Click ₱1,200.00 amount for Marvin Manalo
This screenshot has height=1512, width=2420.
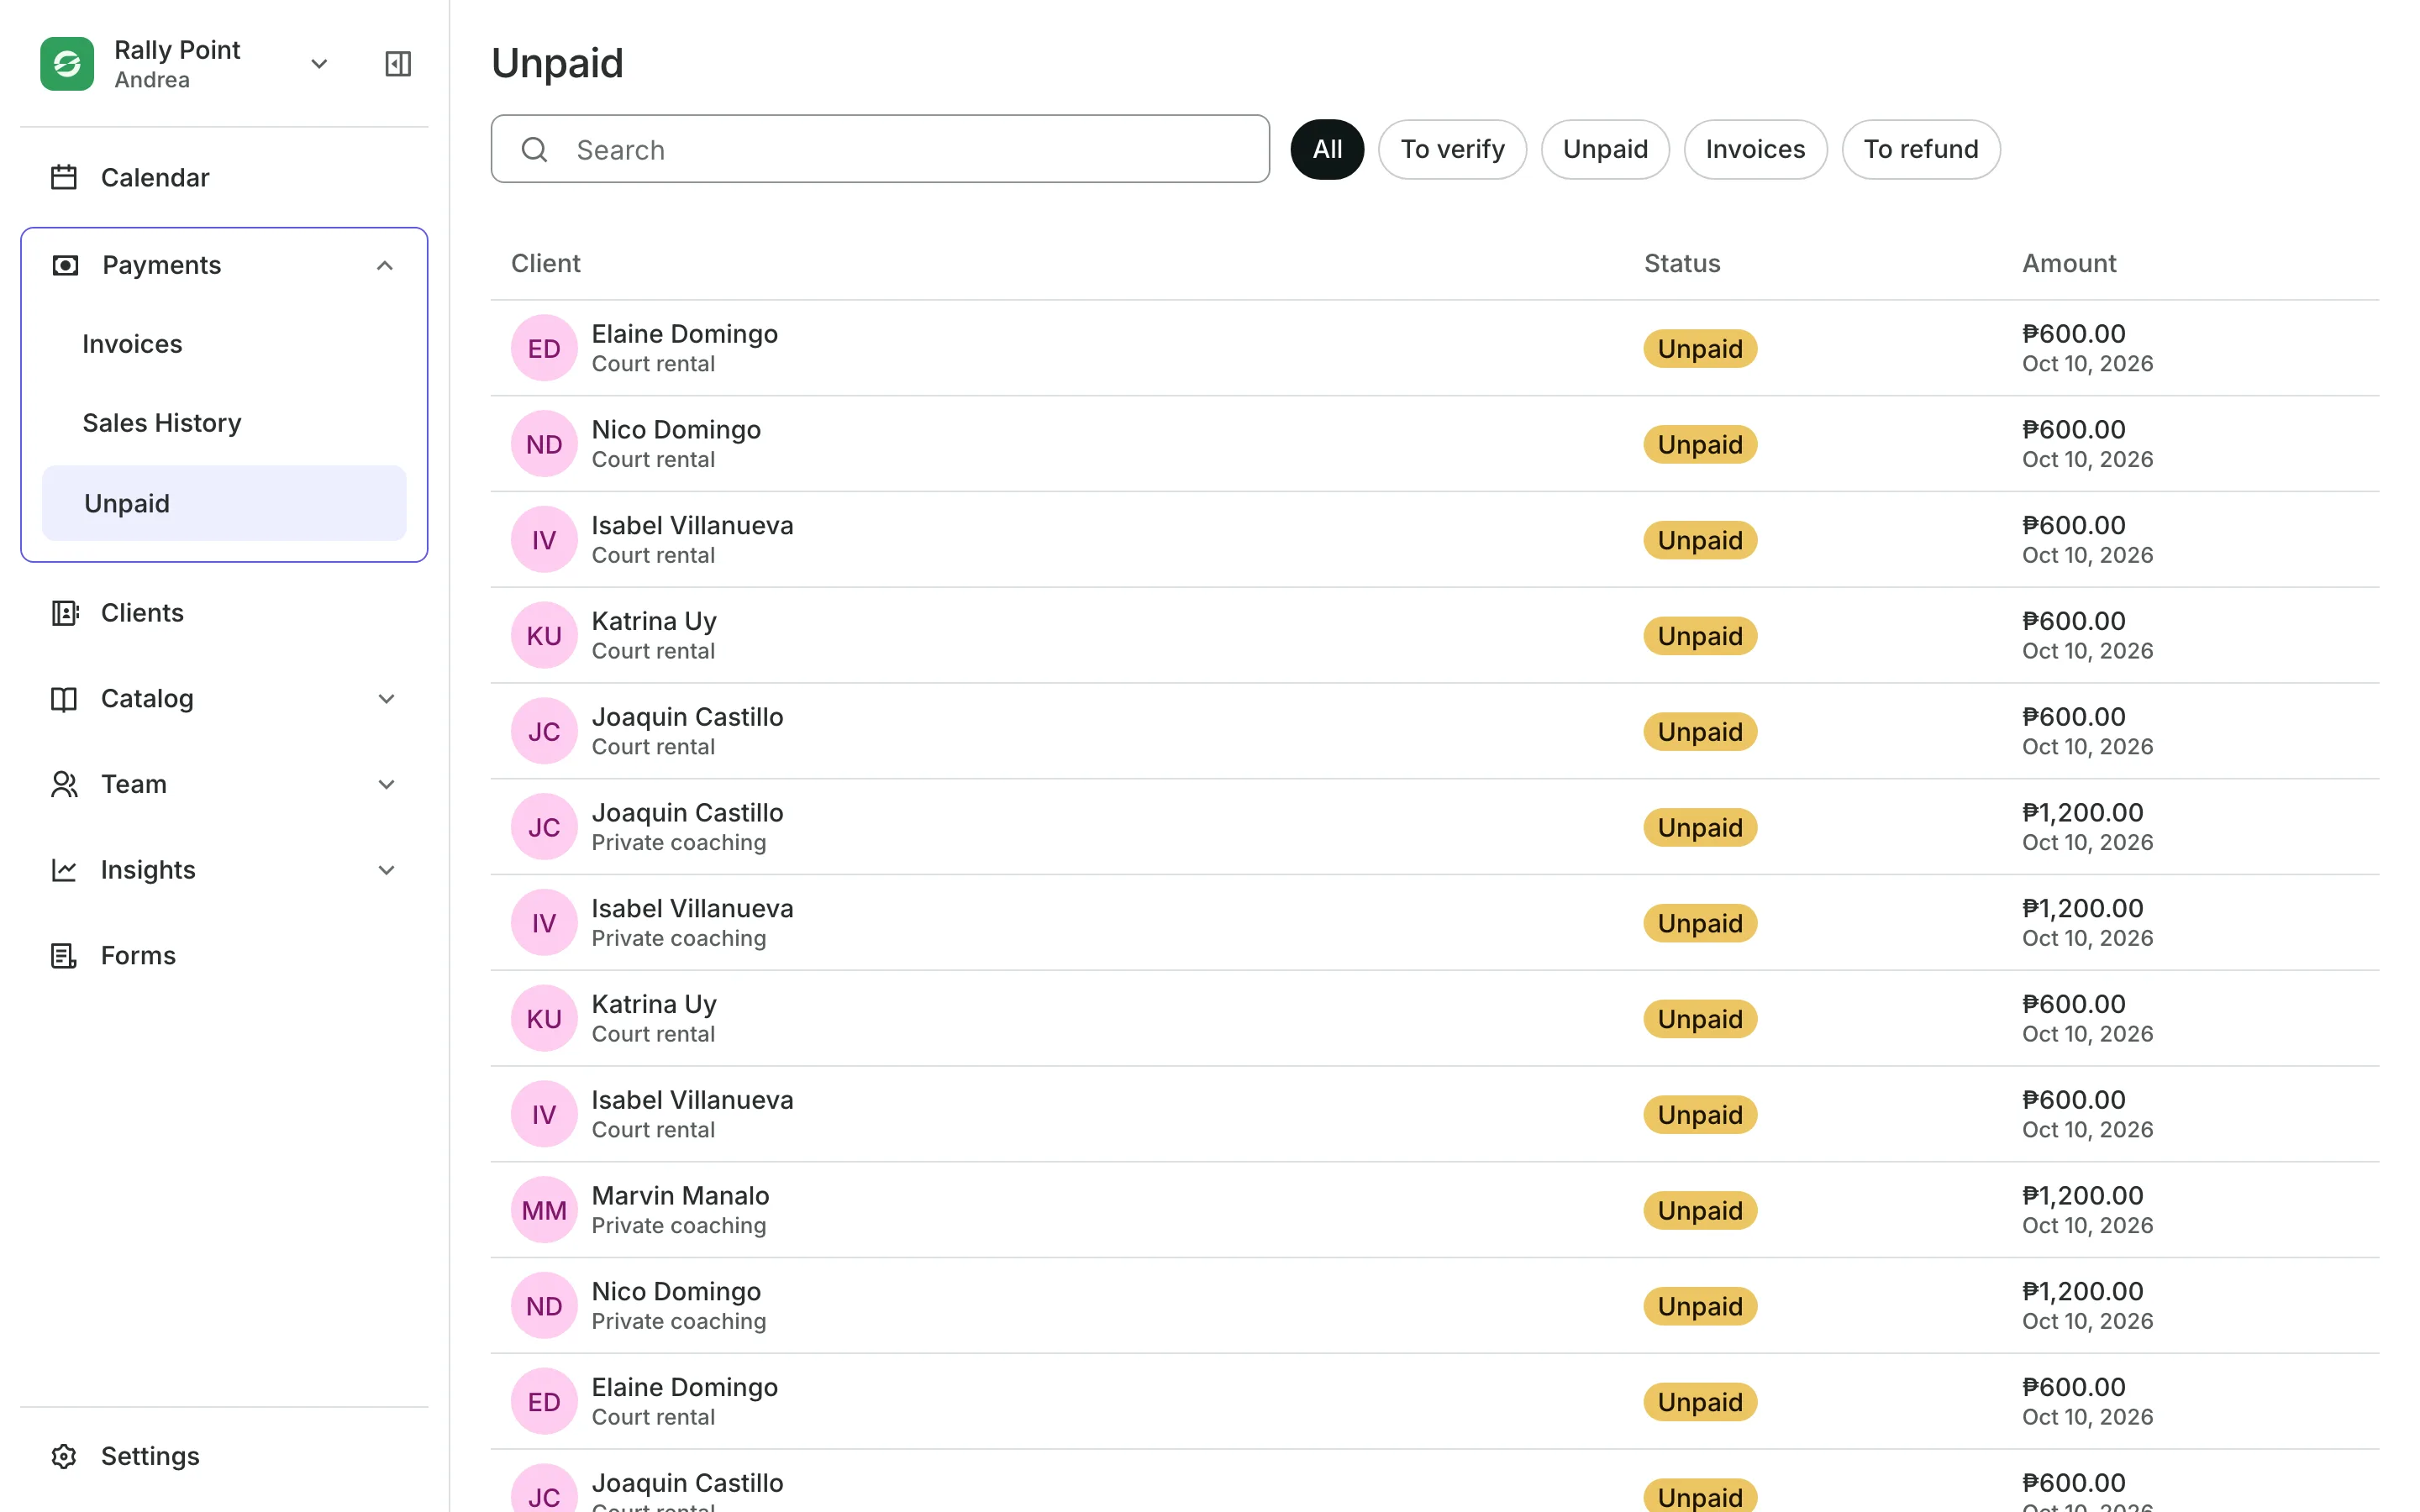[x=2082, y=1195]
